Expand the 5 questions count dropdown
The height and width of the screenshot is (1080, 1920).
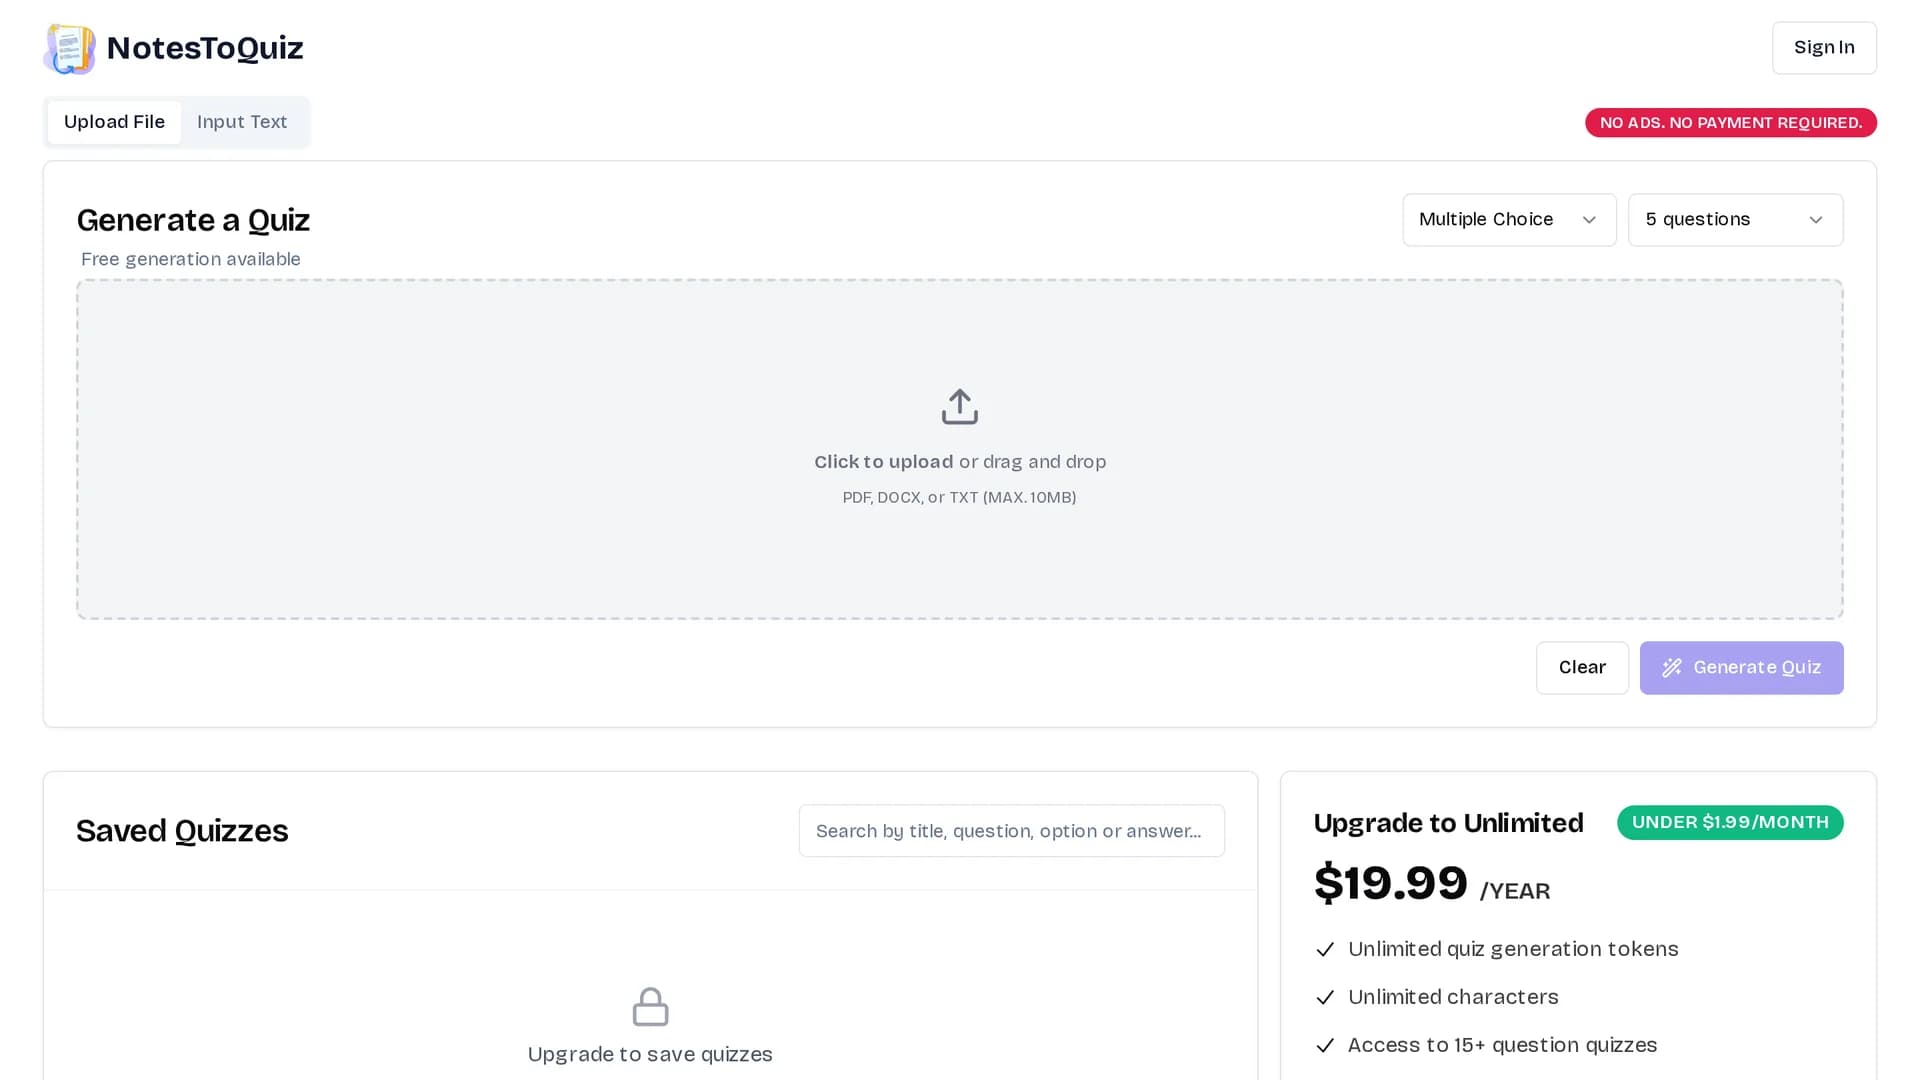[1735, 220]
